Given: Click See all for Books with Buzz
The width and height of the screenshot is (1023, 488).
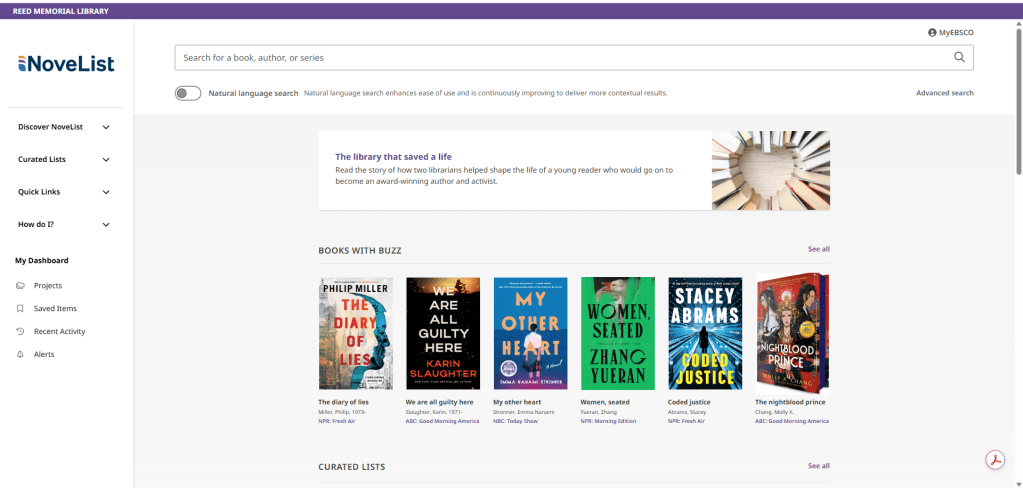Looking at the screenshot, I should point(818,249).
